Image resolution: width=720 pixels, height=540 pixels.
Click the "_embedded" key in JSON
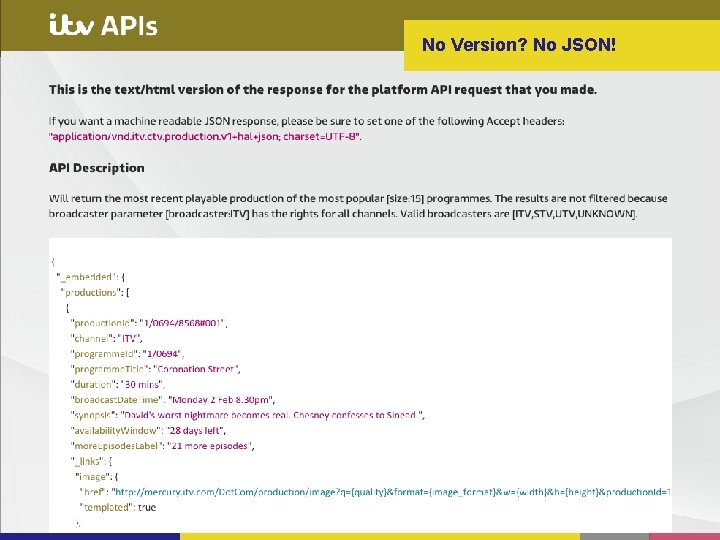click(x=85, y=277)
